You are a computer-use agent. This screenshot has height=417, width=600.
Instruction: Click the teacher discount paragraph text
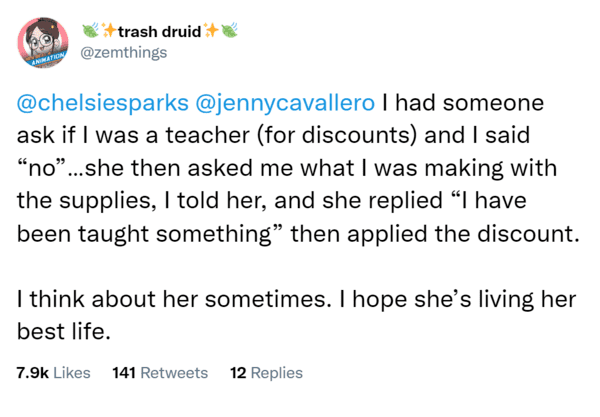coord(298,168)
